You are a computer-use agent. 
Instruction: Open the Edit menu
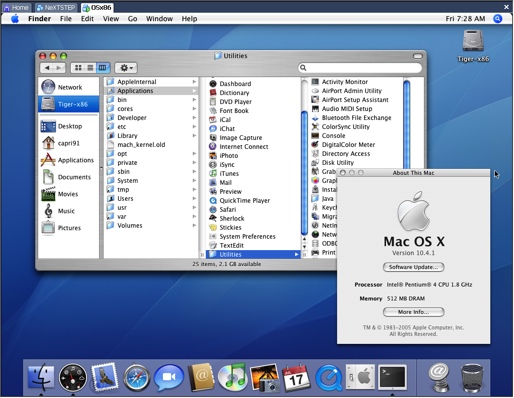tap(87, 19)
